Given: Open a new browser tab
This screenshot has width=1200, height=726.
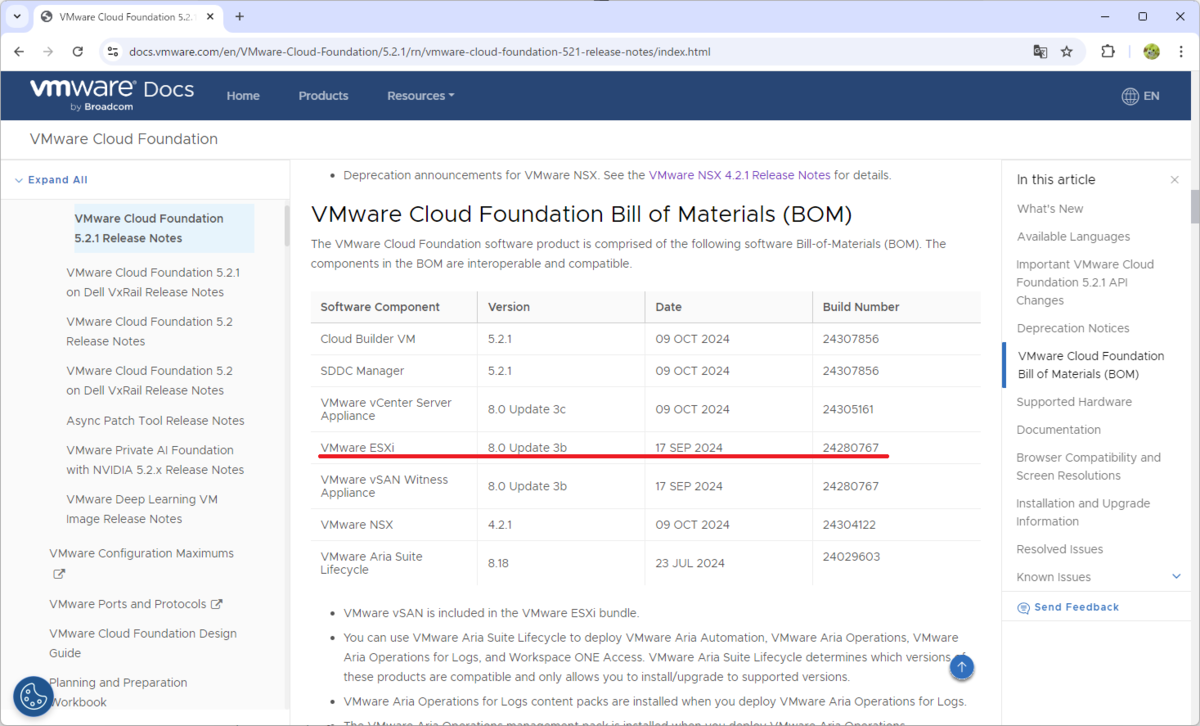Looking at the screenshot, I should click(x=240, y=17).
